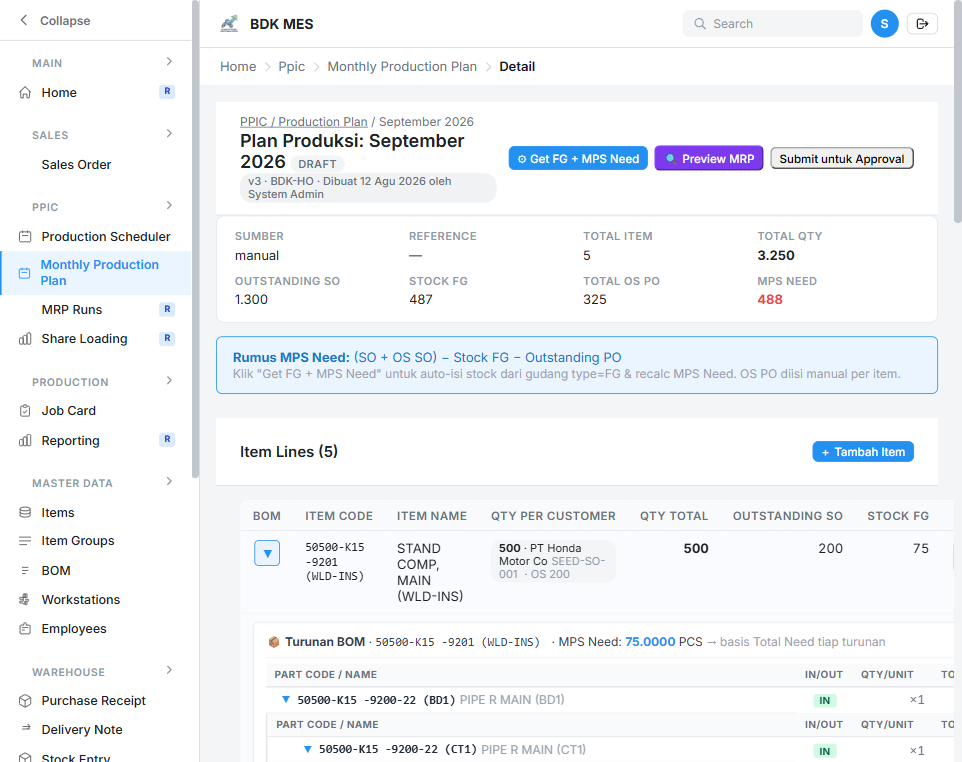Click the sidebar vertical scrollbar
The height and width of the screenshot is (762, 962).
pos(196,239)
